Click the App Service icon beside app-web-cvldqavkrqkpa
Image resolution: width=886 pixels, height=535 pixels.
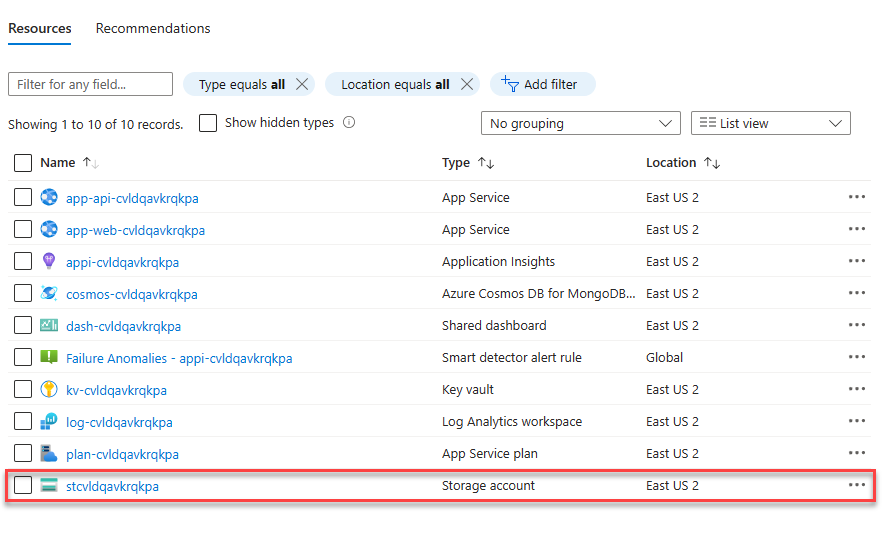(x=49, y=229)
